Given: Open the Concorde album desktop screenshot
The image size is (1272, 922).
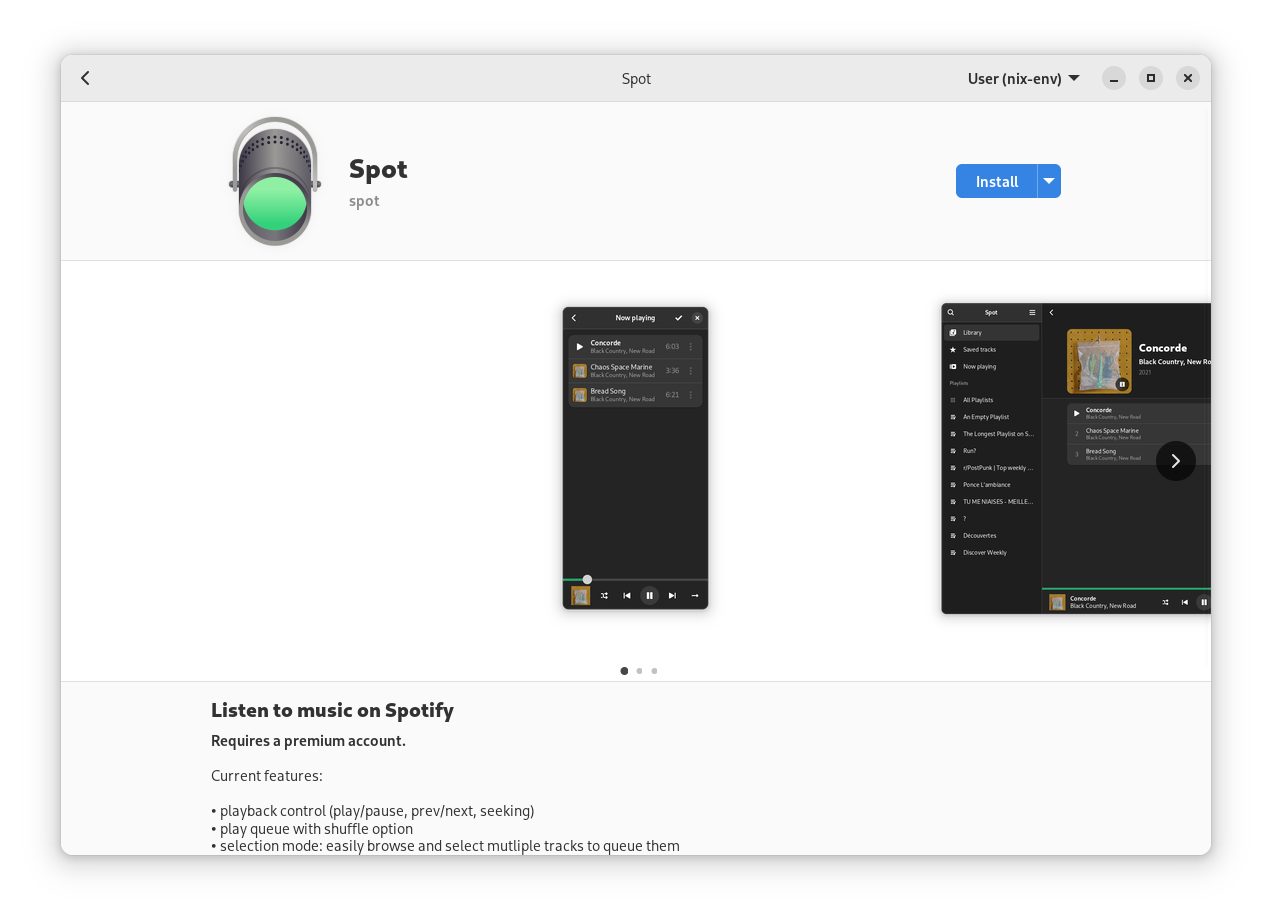Looking at the screenshot, I should click(1076, 458).
